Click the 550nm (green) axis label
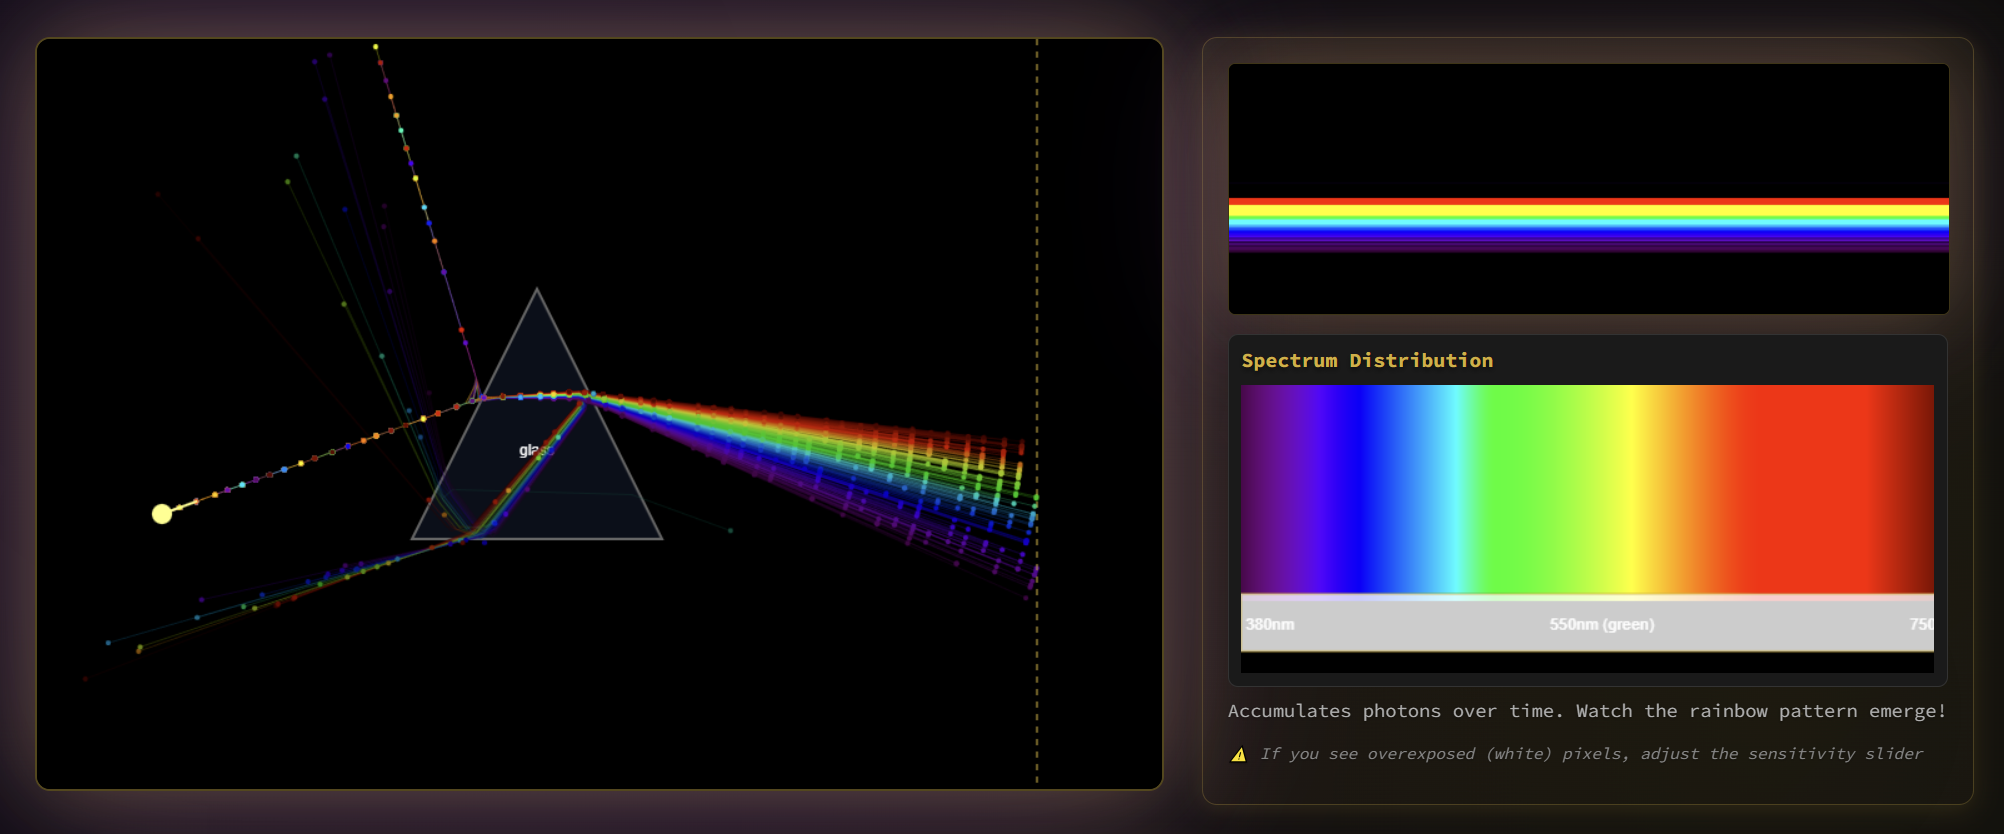 [x=1601, y=624]
